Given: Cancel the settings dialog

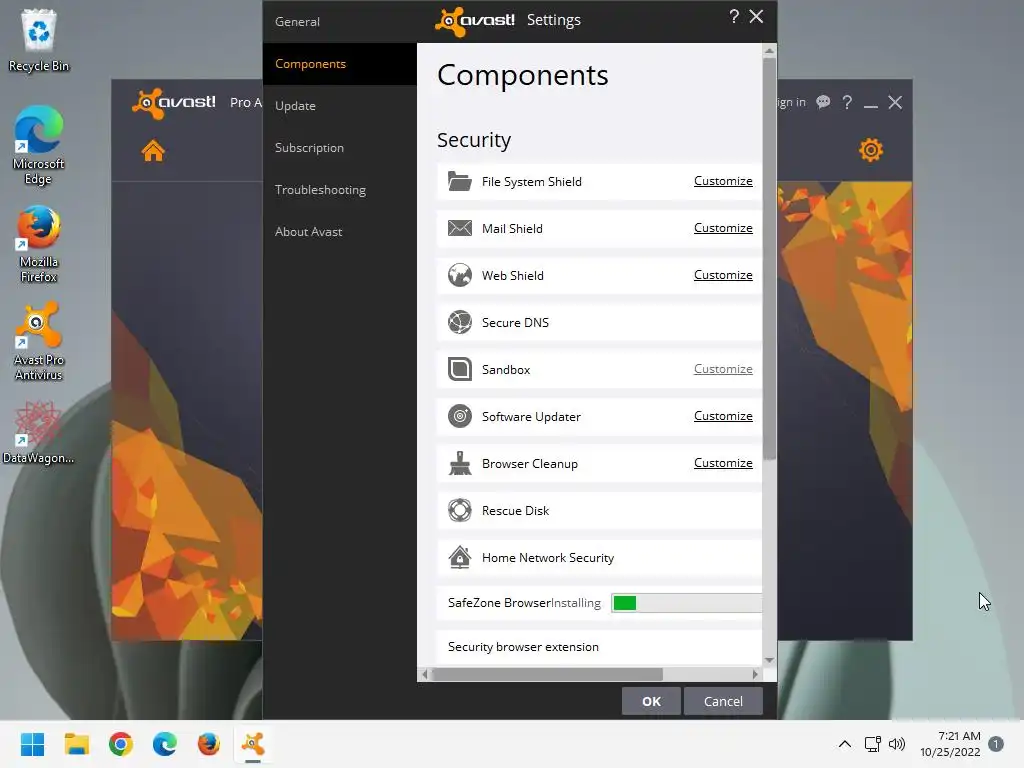Looking at the screenshot, I should (x=723, y=701).
